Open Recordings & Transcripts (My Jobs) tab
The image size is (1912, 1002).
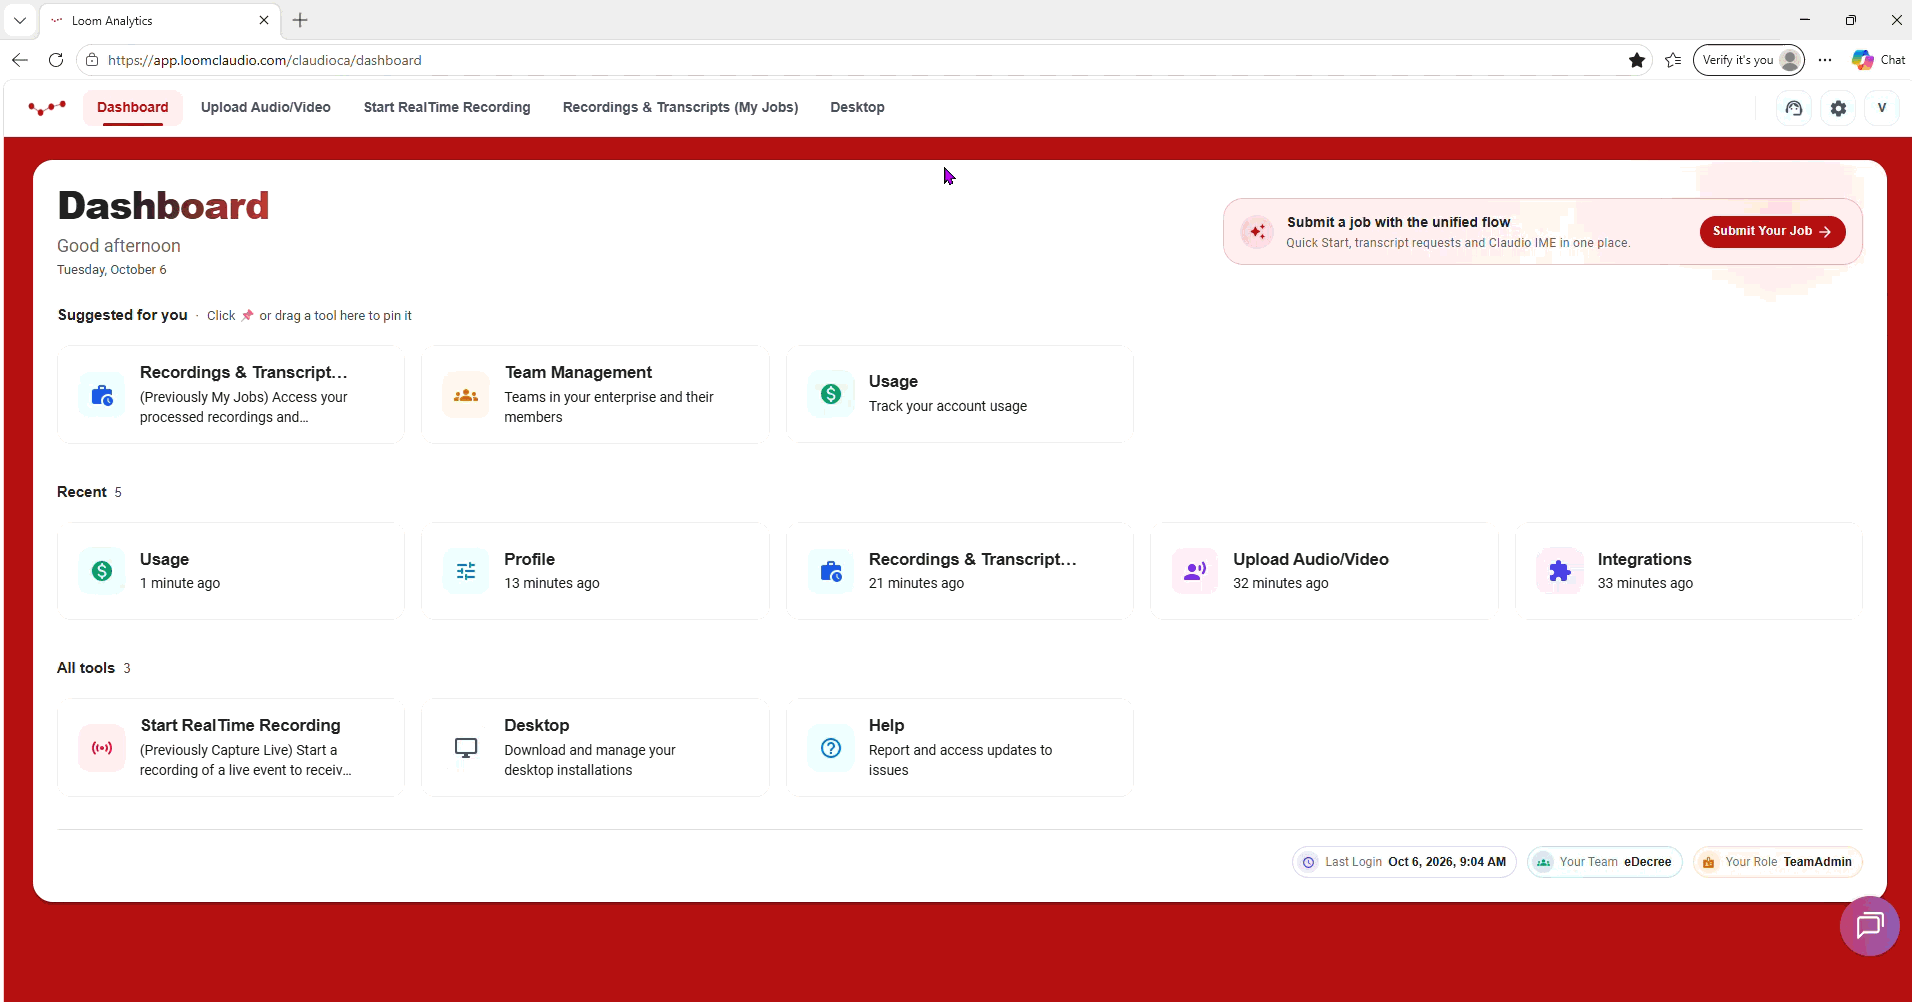coord(680,107)
